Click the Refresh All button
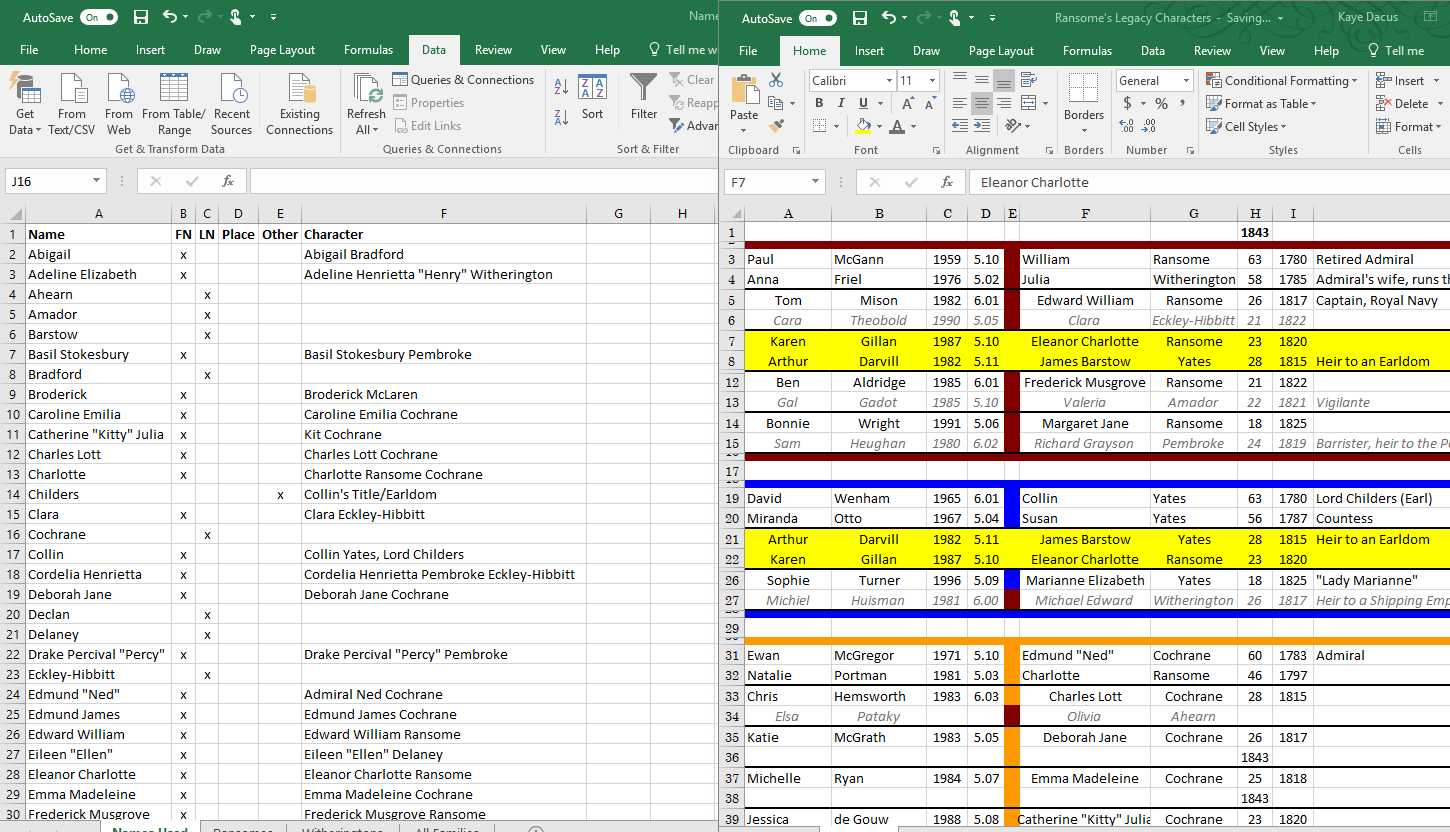 coord(366,104)
